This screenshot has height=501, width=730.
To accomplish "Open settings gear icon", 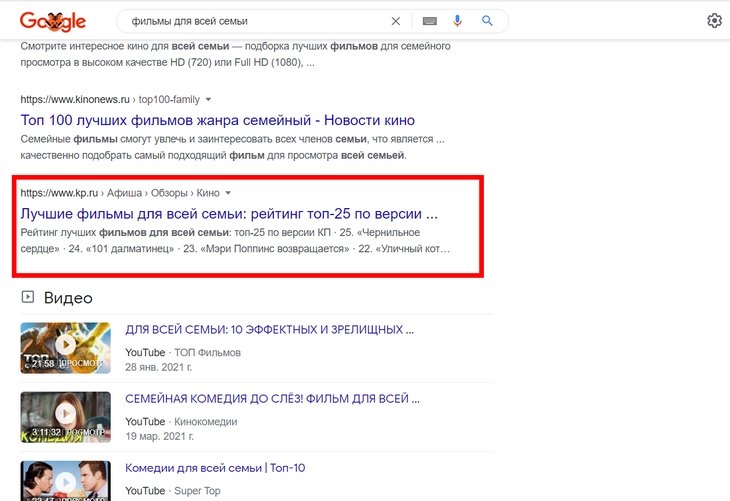I will (714, 21).
